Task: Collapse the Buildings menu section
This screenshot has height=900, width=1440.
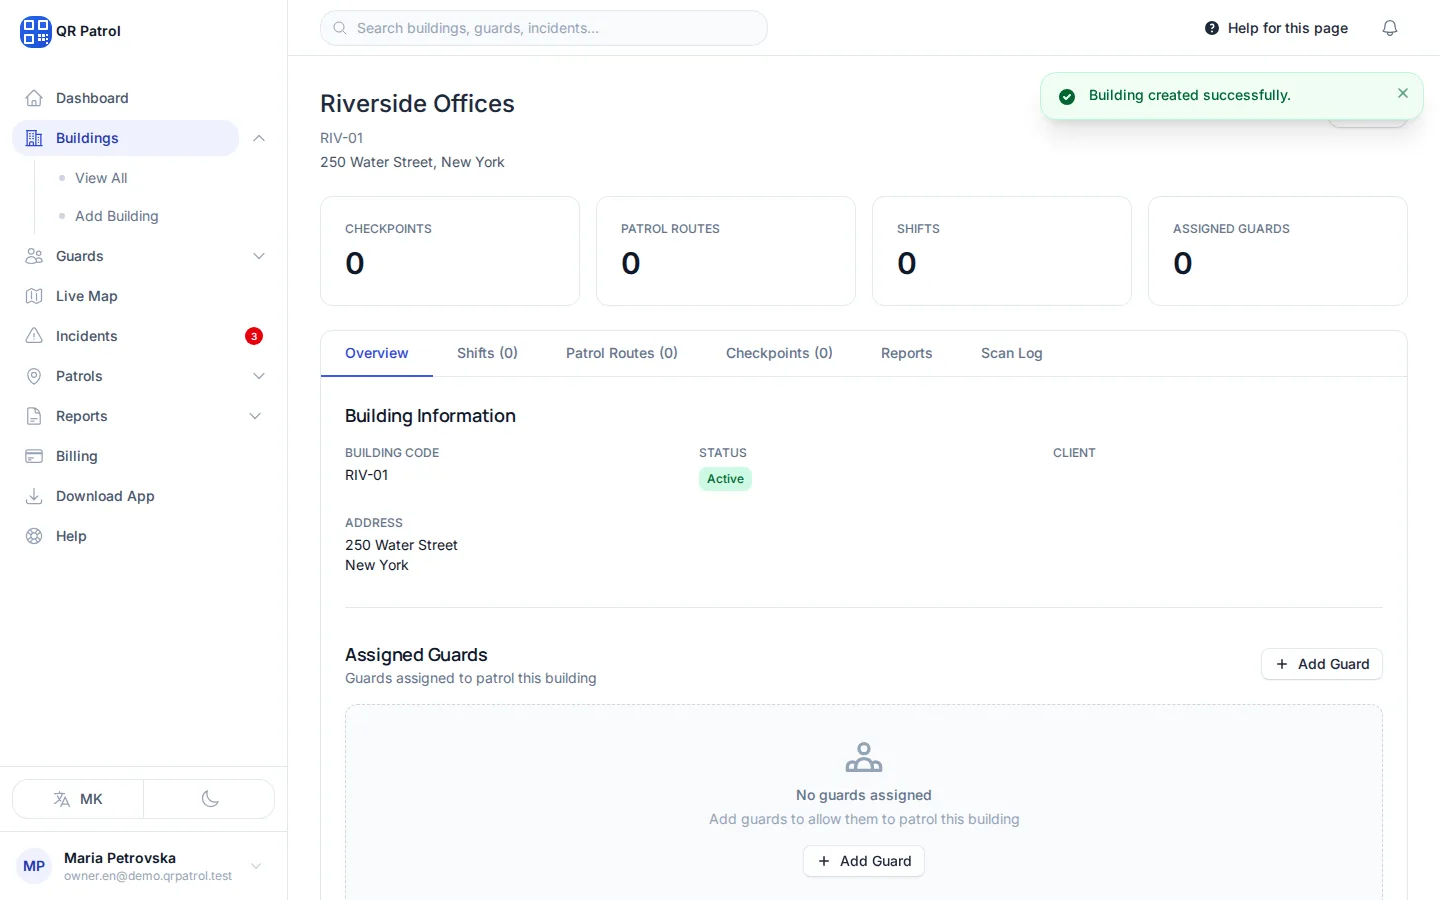Action: pyautogui.click(x=259, y=138)
